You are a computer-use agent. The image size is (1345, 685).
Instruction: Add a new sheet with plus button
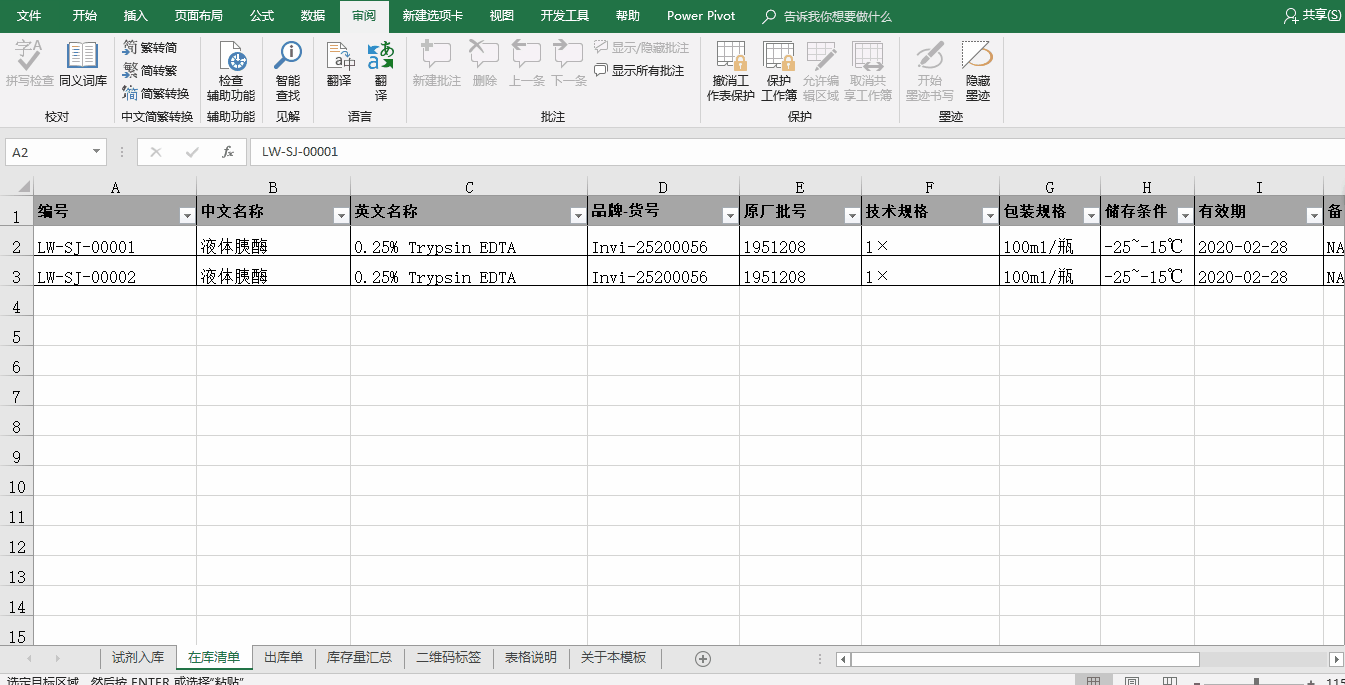pos(703,658)
